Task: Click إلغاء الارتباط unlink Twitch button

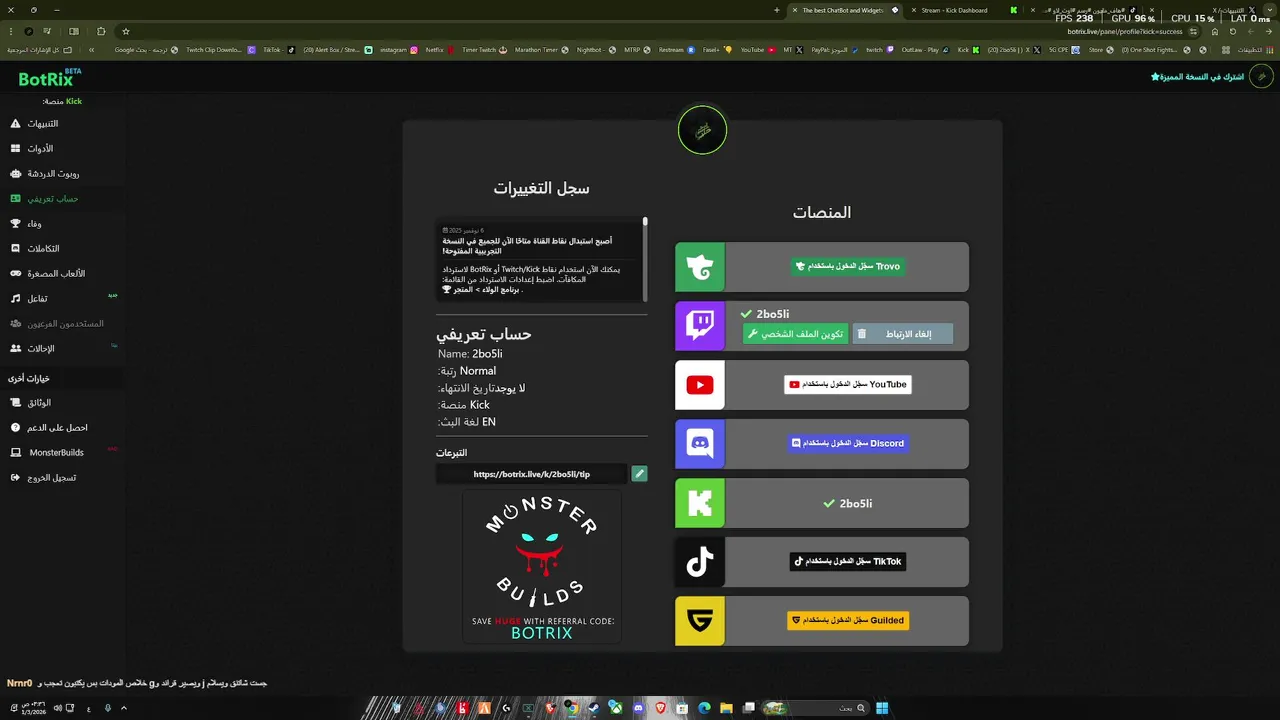Action: pos(902,334)
